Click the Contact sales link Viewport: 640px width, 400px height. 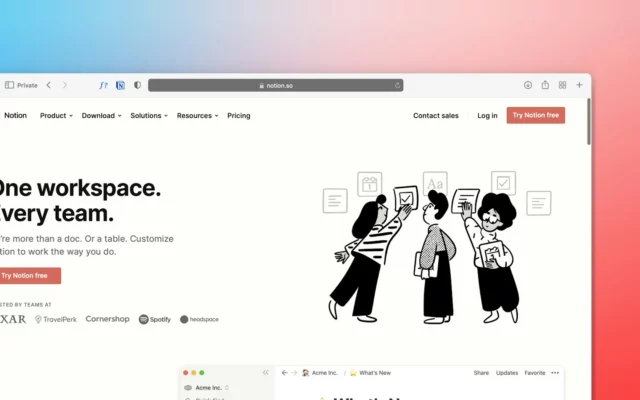point(436,116)
